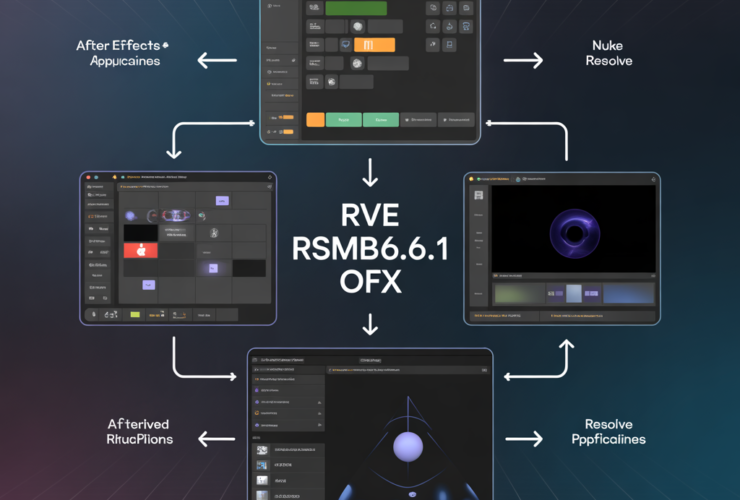Click the purple sphere in bottom window viewport
This screenshot has height=500, width=740.
click(x=408, y=446)
